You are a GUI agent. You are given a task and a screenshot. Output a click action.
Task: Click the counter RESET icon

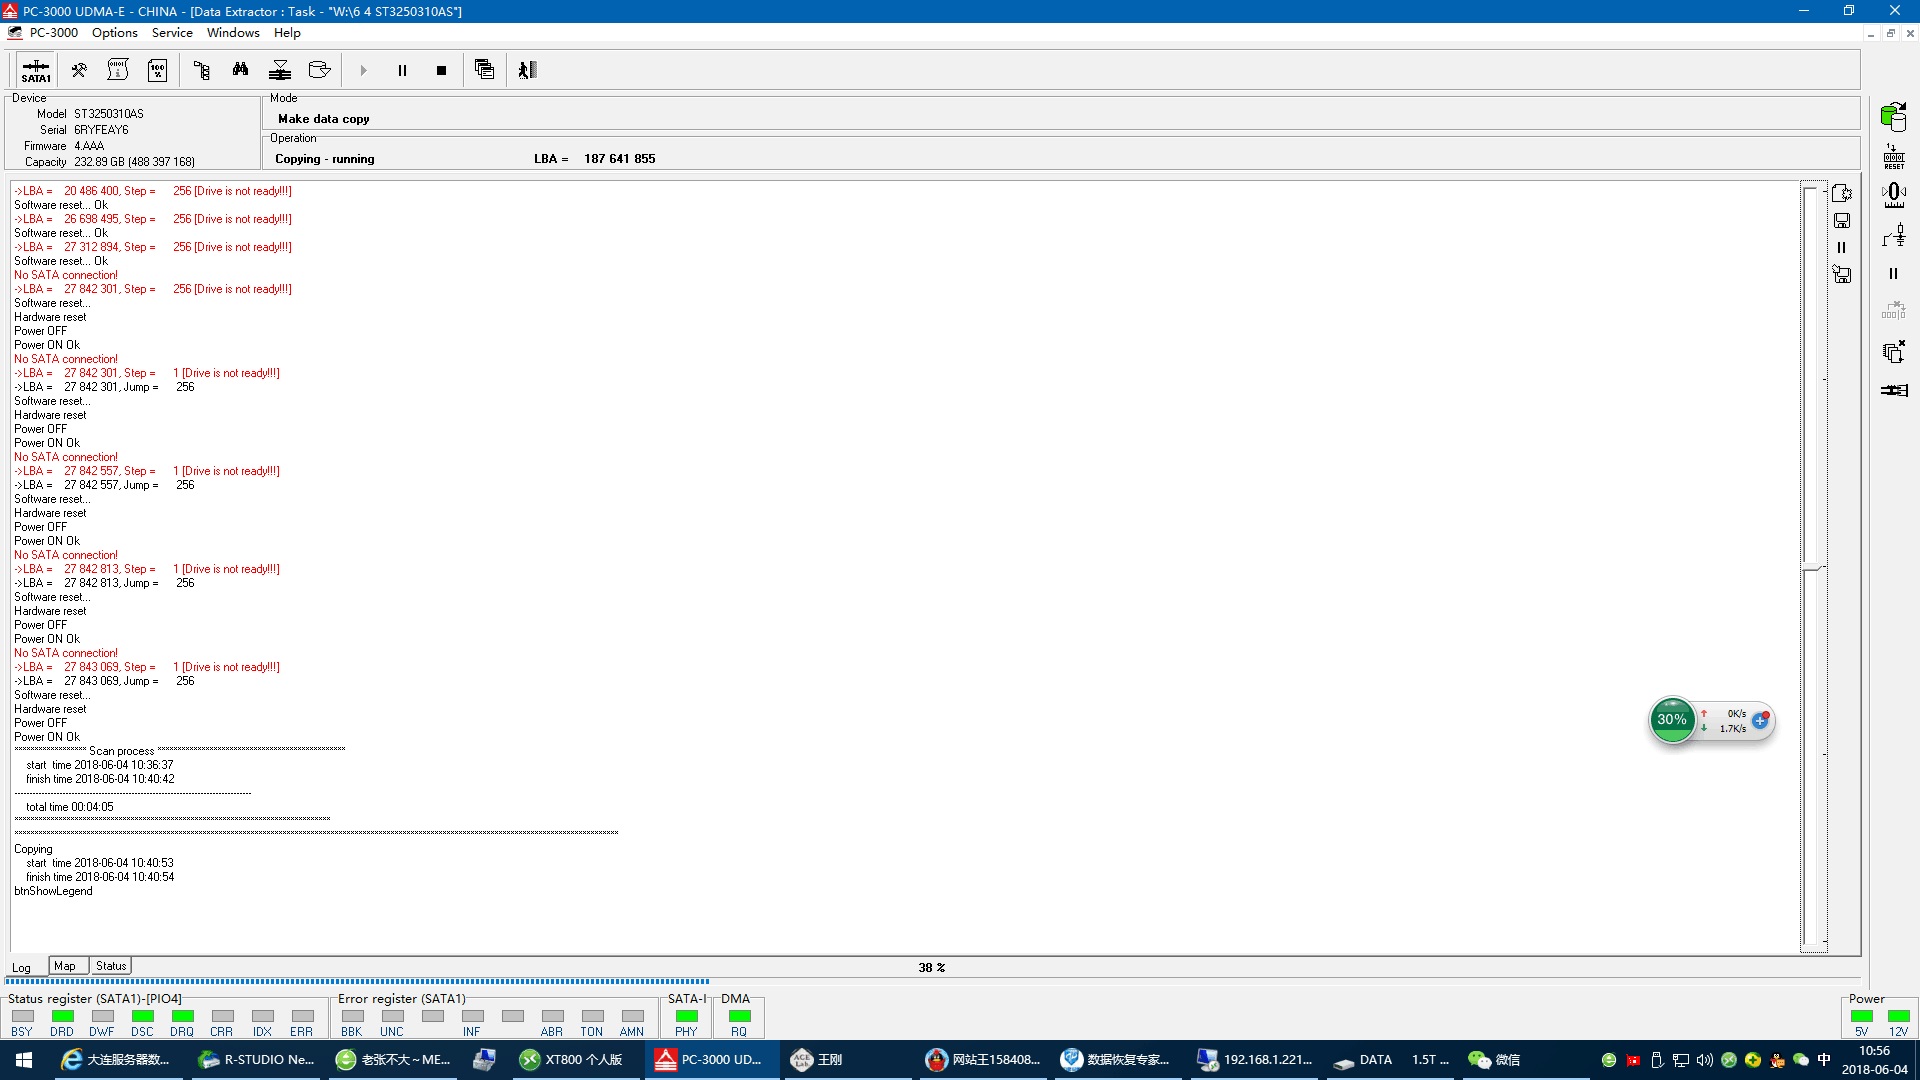1893,156
